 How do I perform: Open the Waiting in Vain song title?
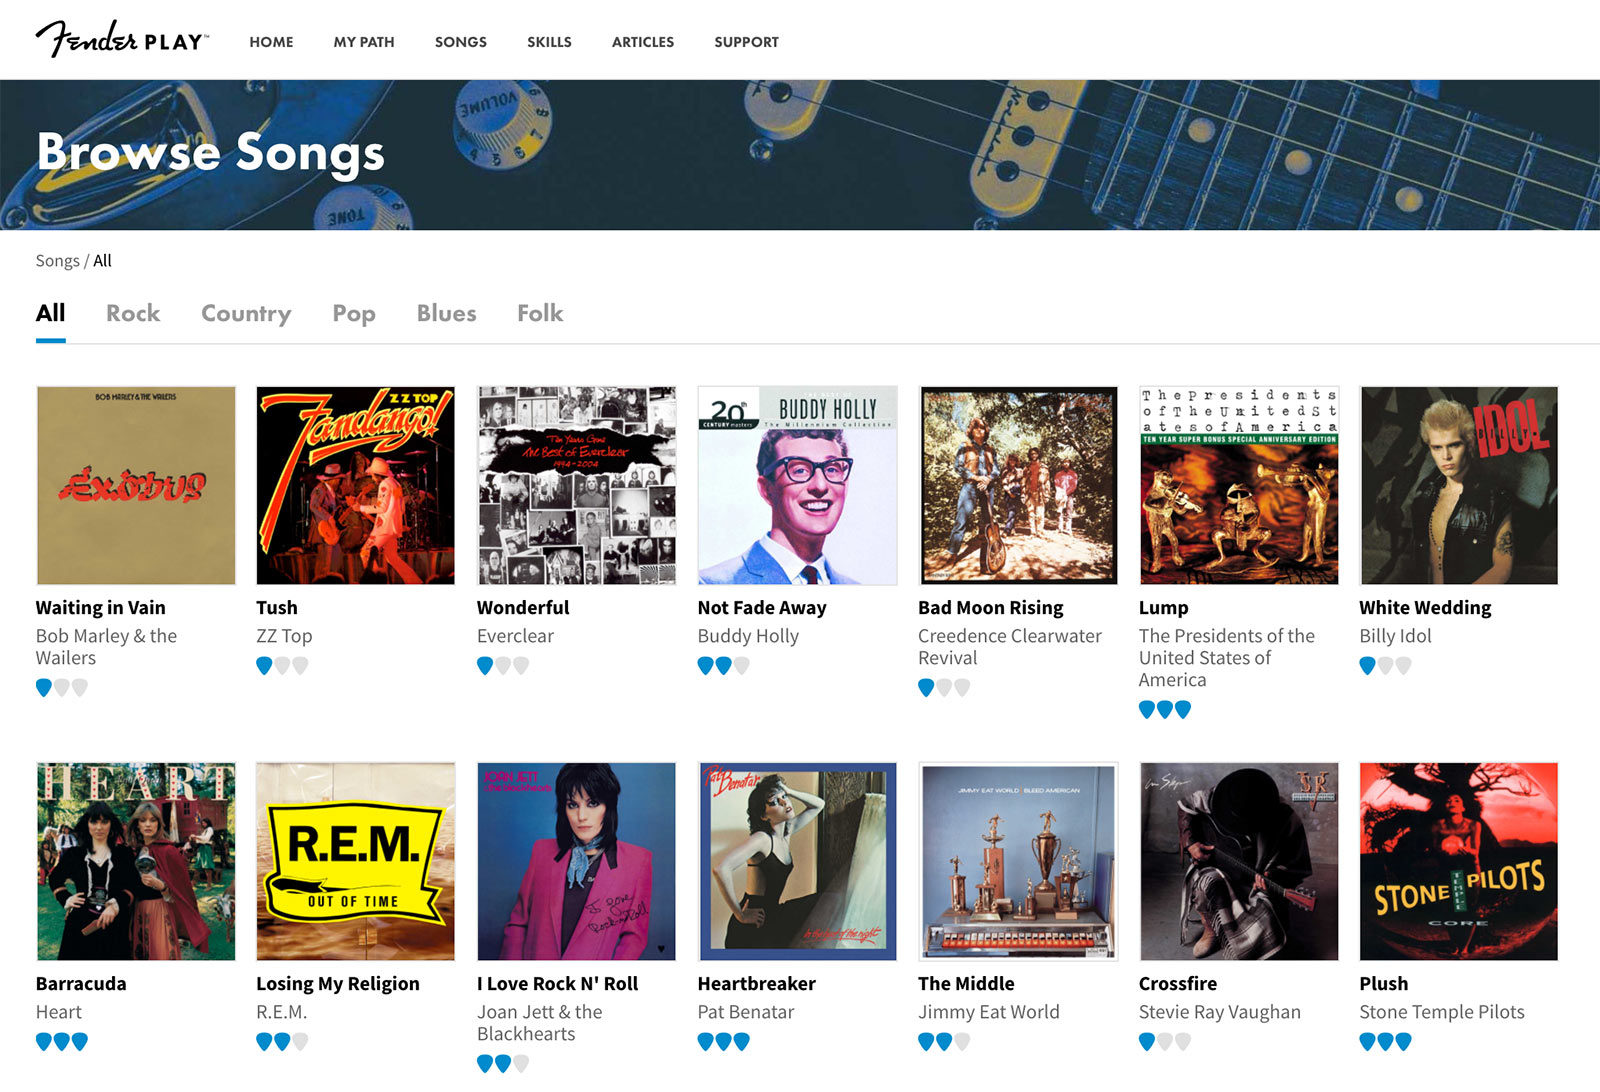click(101, 608)
